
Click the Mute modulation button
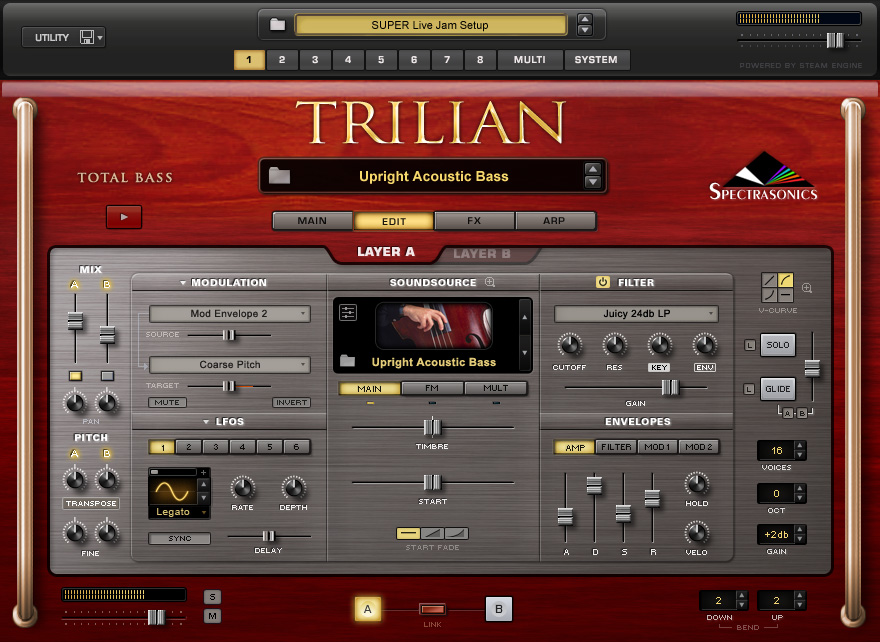pyautogui.click(x=167, y=402)
